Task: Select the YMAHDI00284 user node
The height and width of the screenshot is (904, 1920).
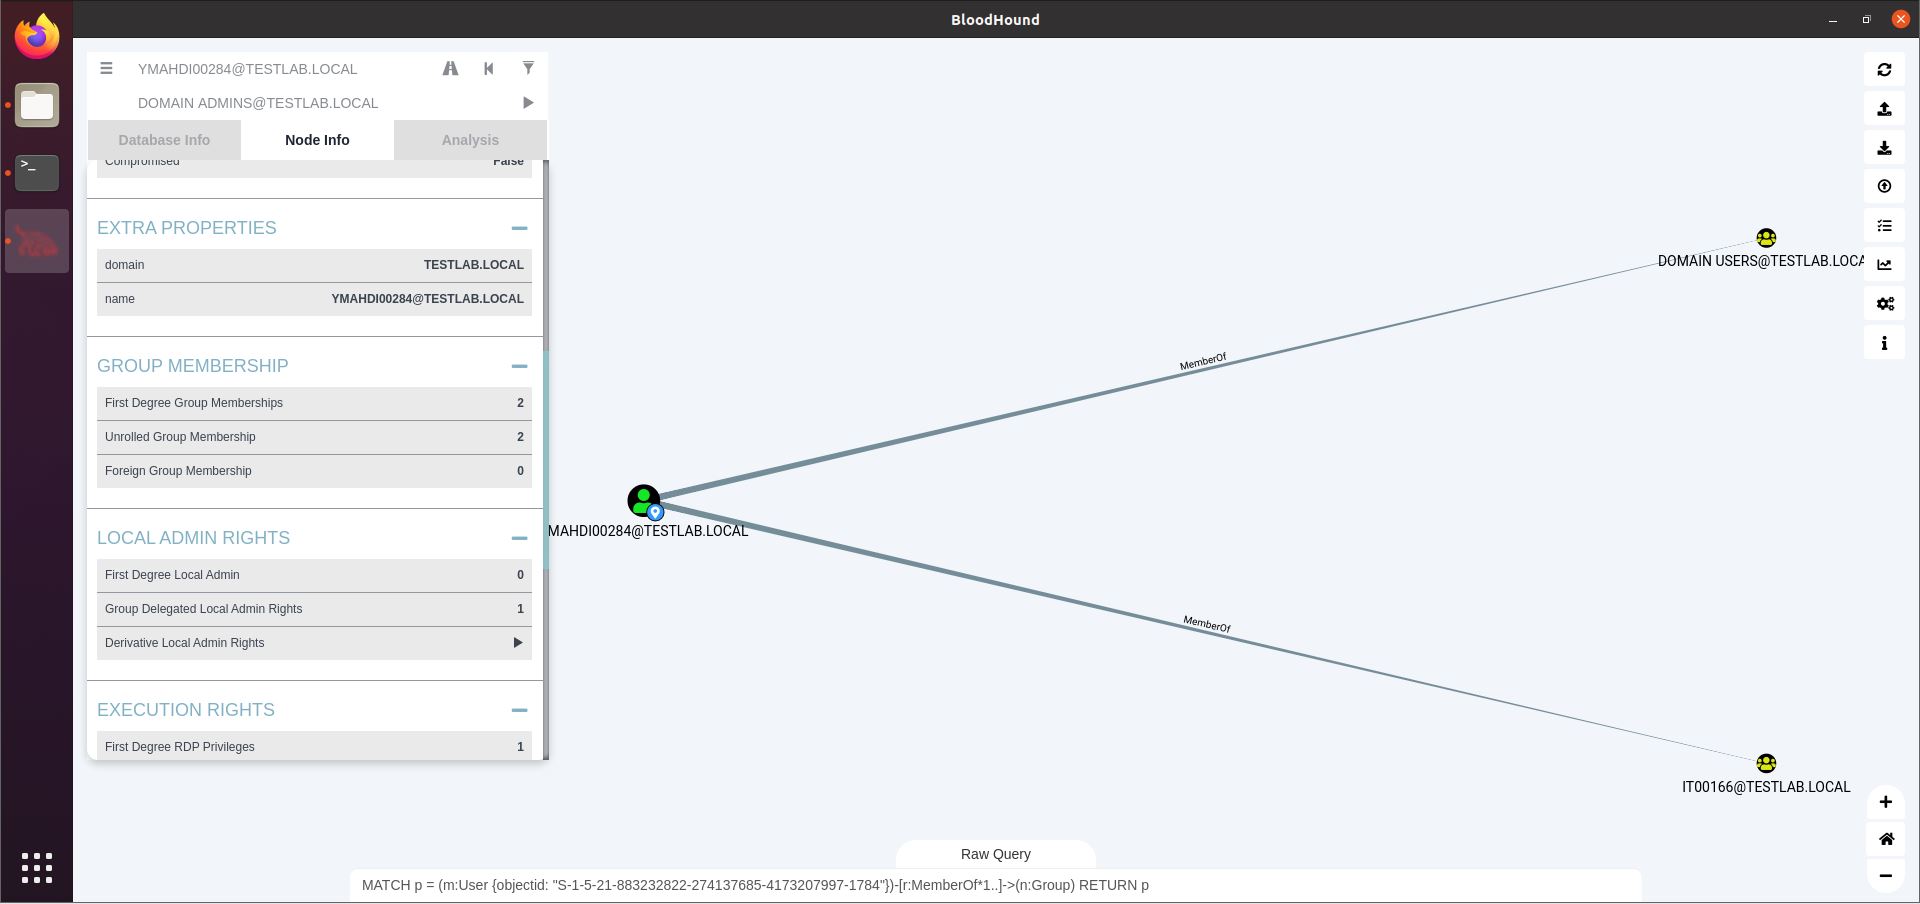Action: pyautogui.click(x=643, y=500)
